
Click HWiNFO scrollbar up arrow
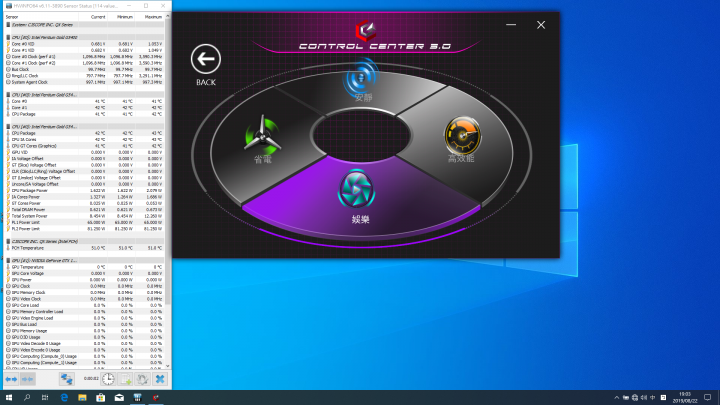point(168,16)
